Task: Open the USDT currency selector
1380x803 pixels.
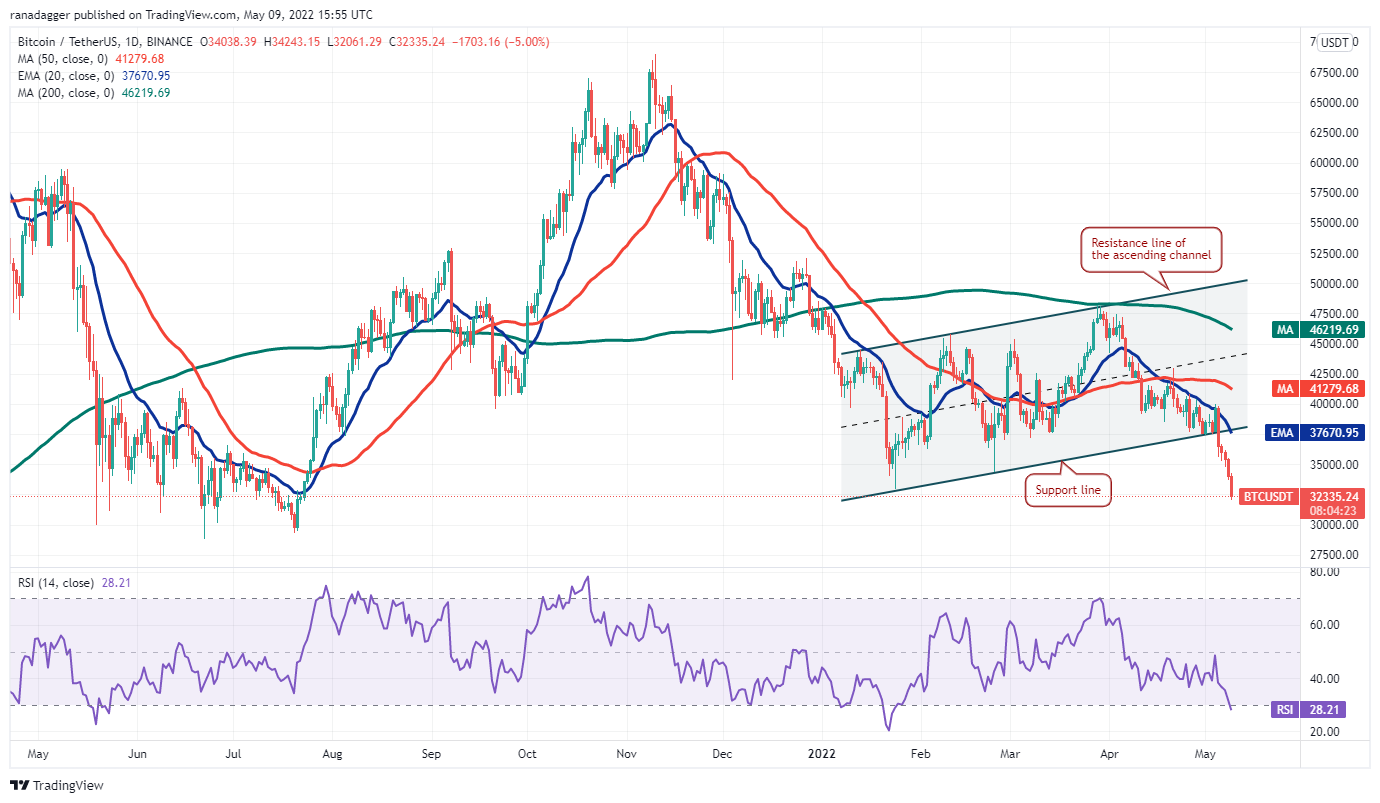Action: click(x=1334, y=42)
